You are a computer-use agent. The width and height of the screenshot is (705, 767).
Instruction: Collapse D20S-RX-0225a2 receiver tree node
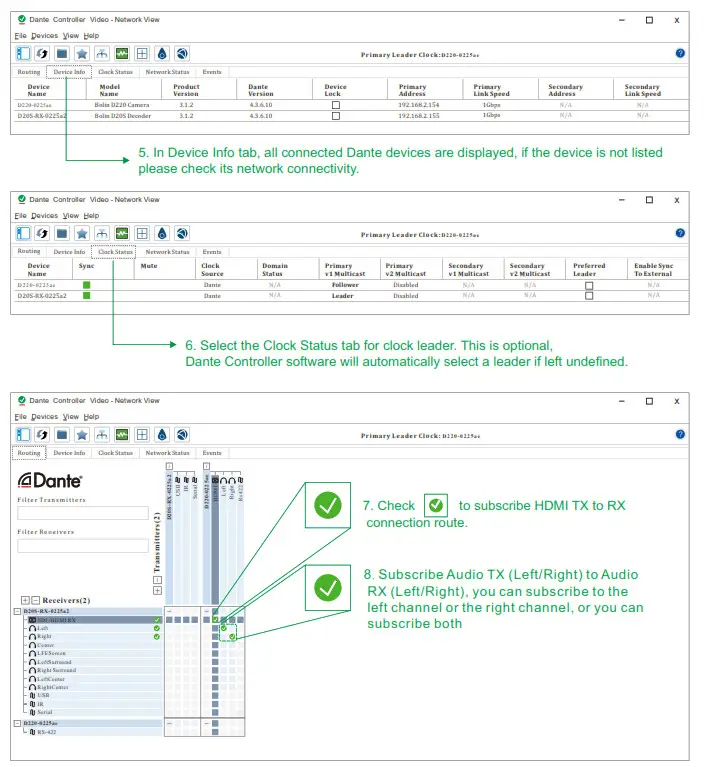point(17,611)
